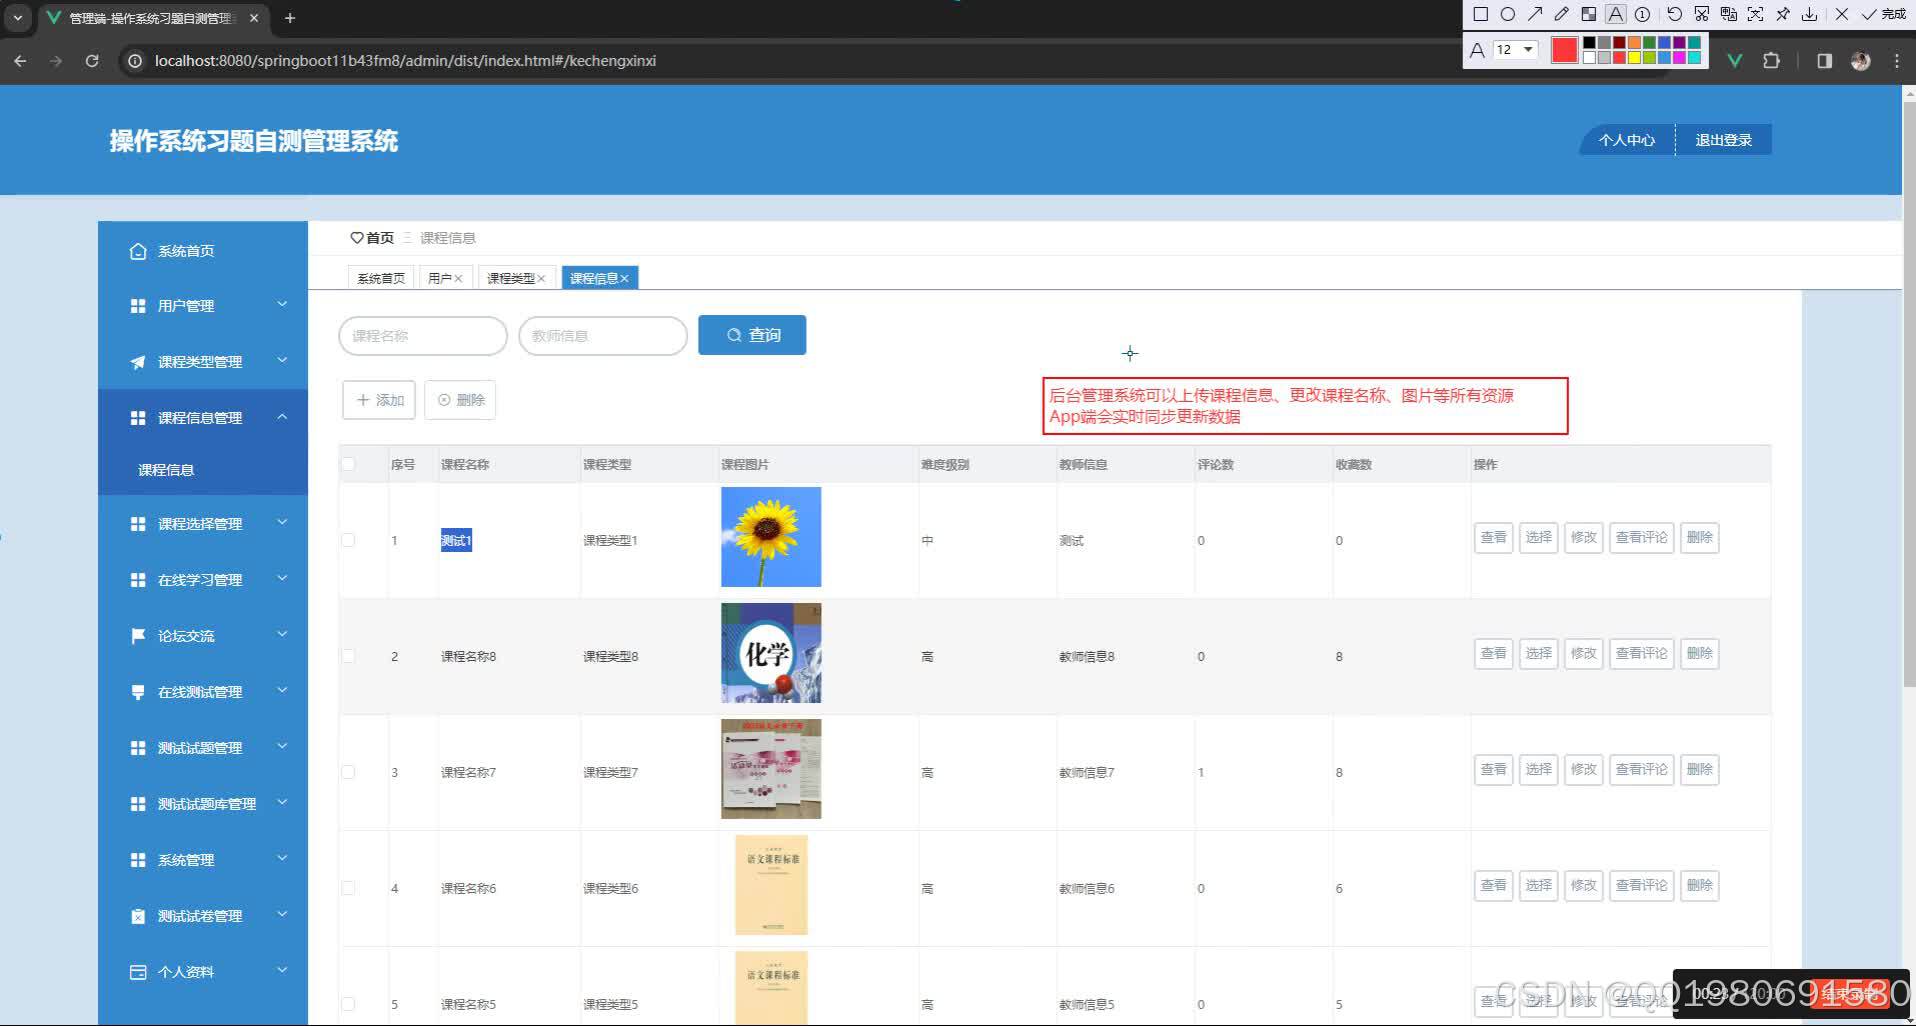Image resolution: width=1916 pixels, height=1026 pixels.
Task: Expand the 在线测试管理 sidebar menu
Action: click(203, 692)
